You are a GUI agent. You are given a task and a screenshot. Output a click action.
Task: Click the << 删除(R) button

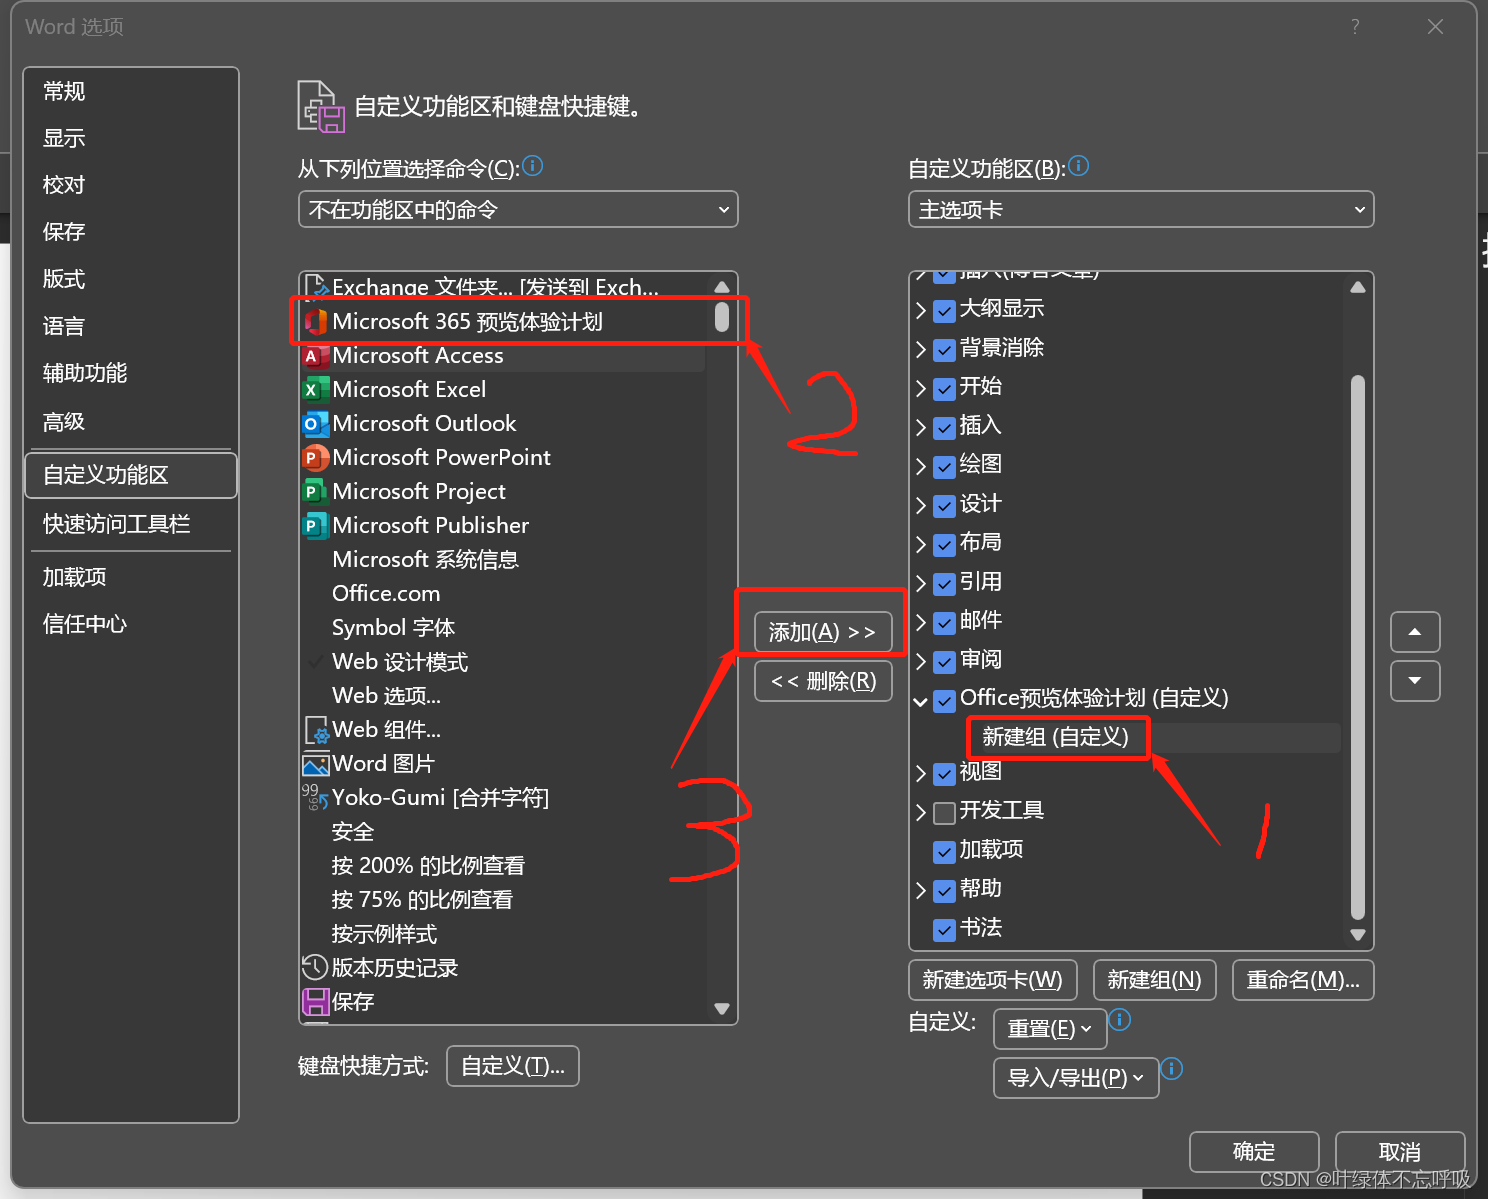(x=823, y=681)
